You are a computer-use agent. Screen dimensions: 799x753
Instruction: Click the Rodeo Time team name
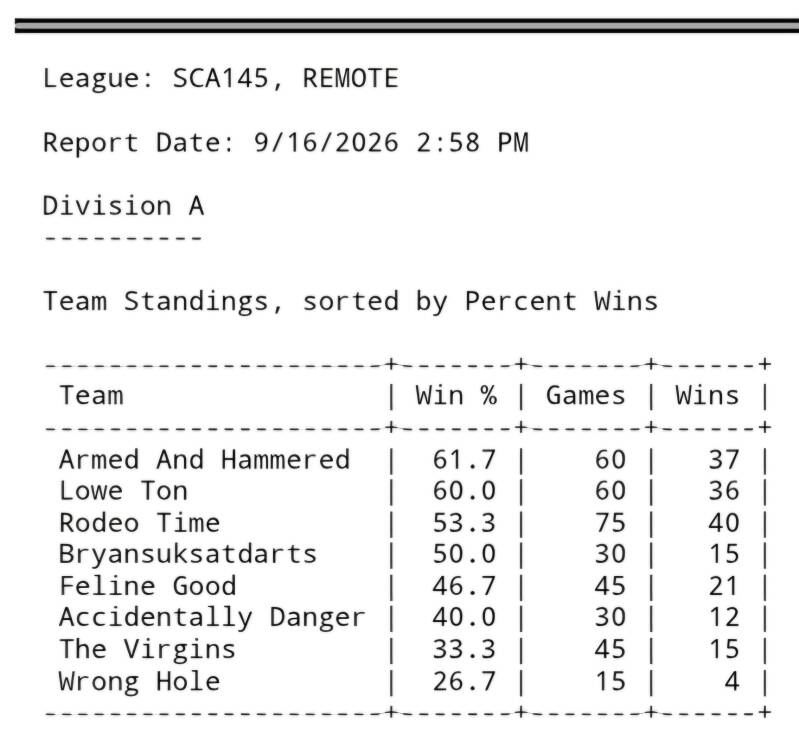(x=140, y=523)
